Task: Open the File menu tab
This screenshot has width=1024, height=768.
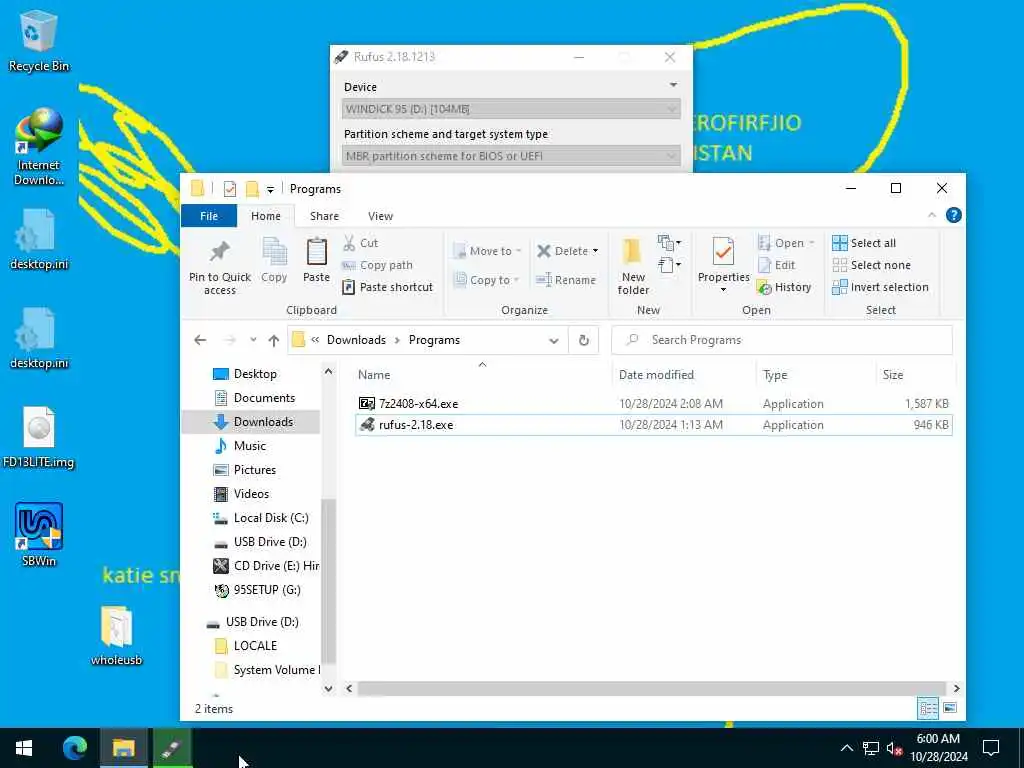Action: [209, 216]
